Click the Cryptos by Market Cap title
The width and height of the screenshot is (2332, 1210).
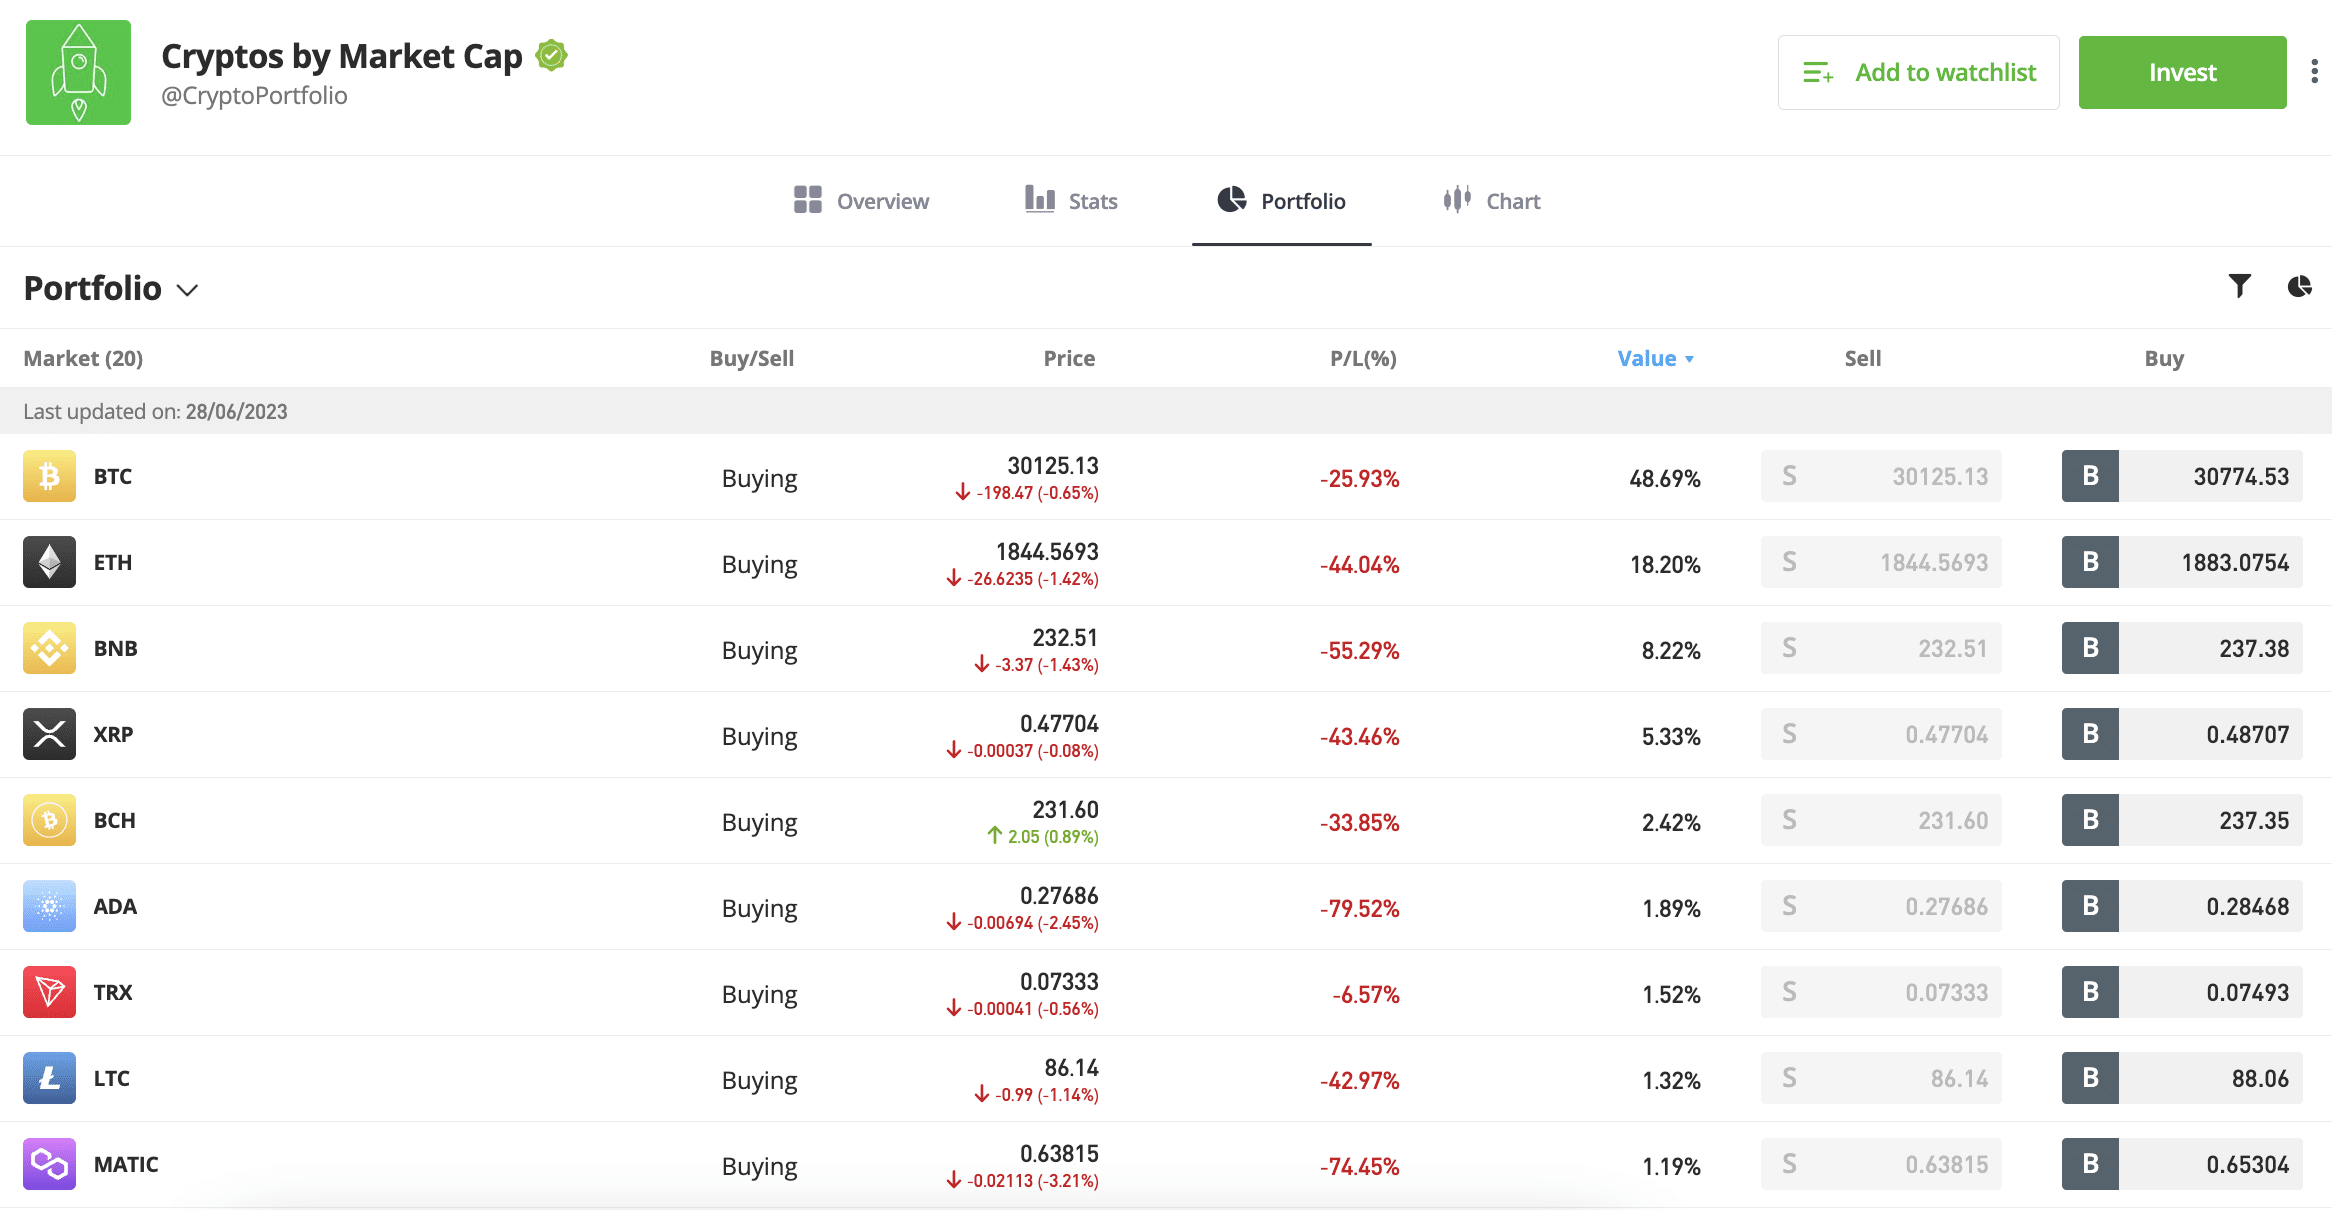click(342, 56)
